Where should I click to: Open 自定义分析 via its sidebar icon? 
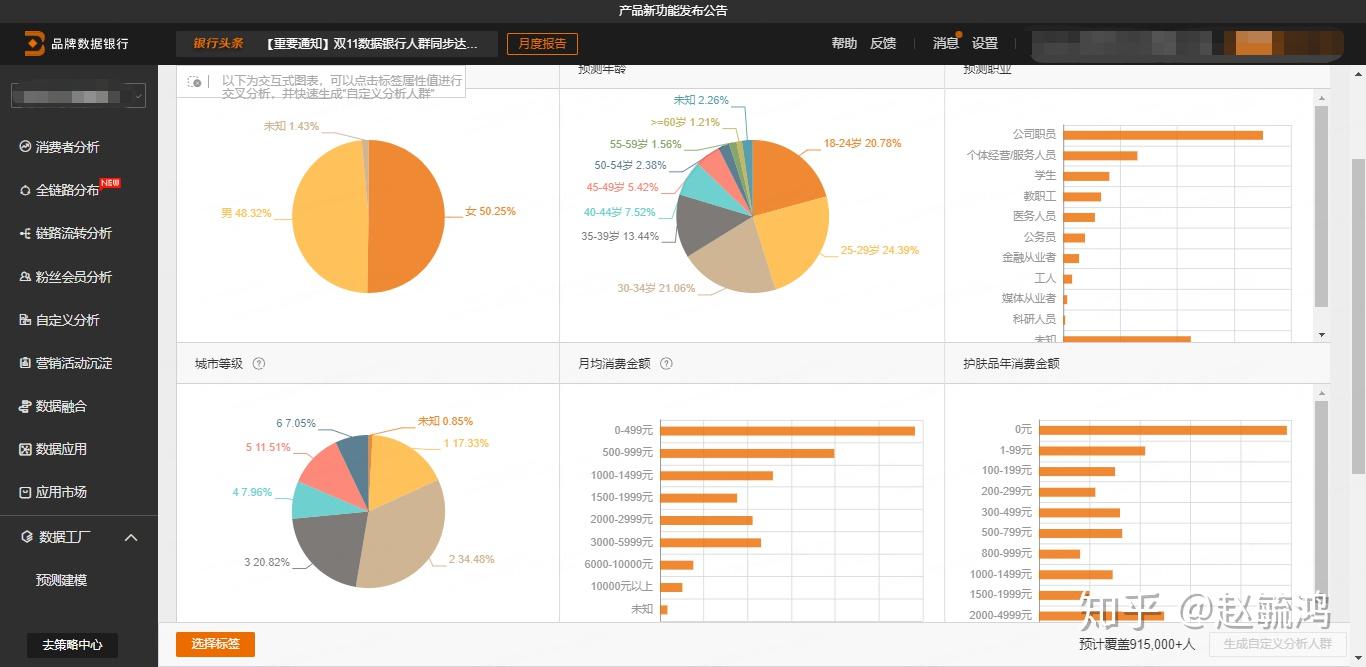click(x=26, y=320)
